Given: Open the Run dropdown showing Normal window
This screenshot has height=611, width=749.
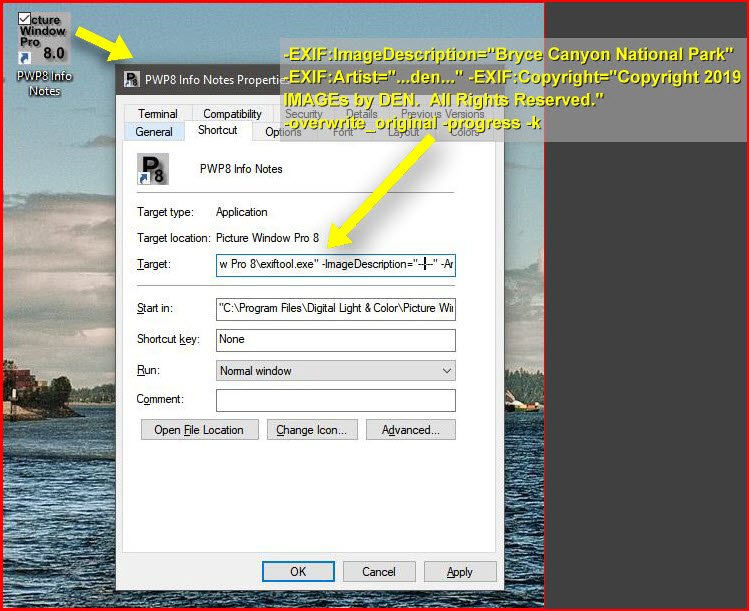Looking at the screenshot, I should 335,371.
